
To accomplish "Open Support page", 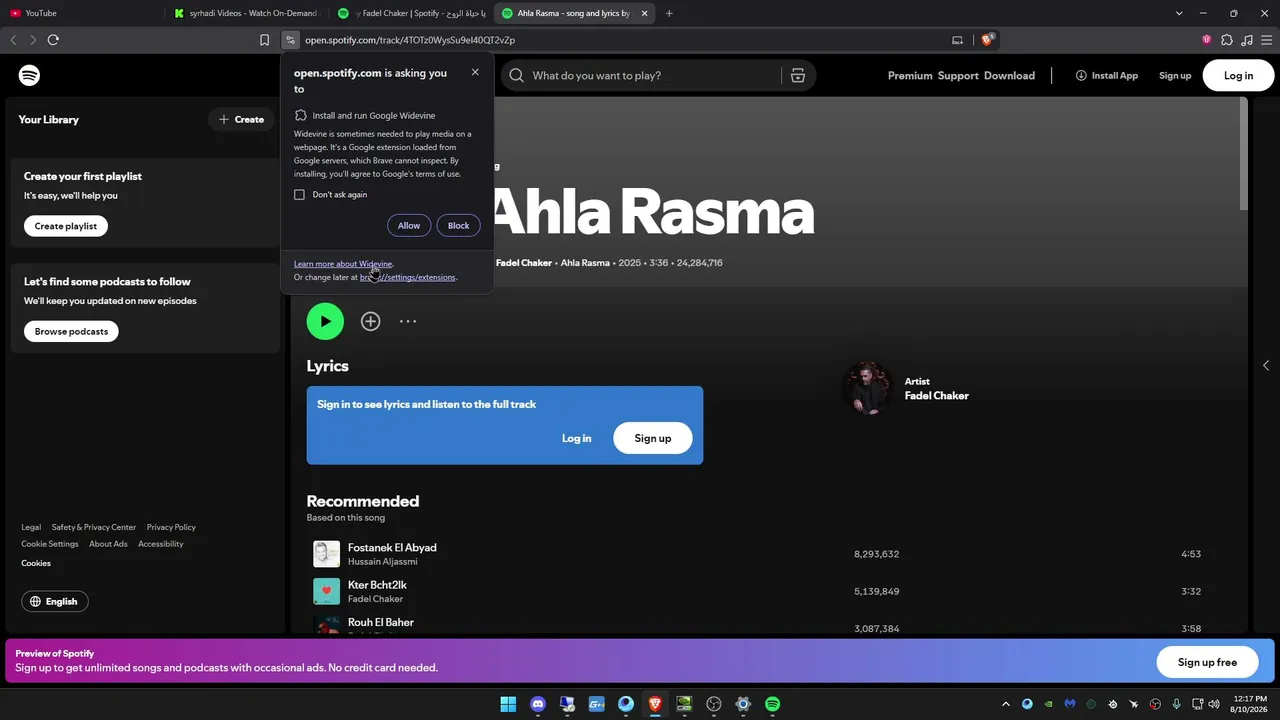I will click(x=958, y=76).
